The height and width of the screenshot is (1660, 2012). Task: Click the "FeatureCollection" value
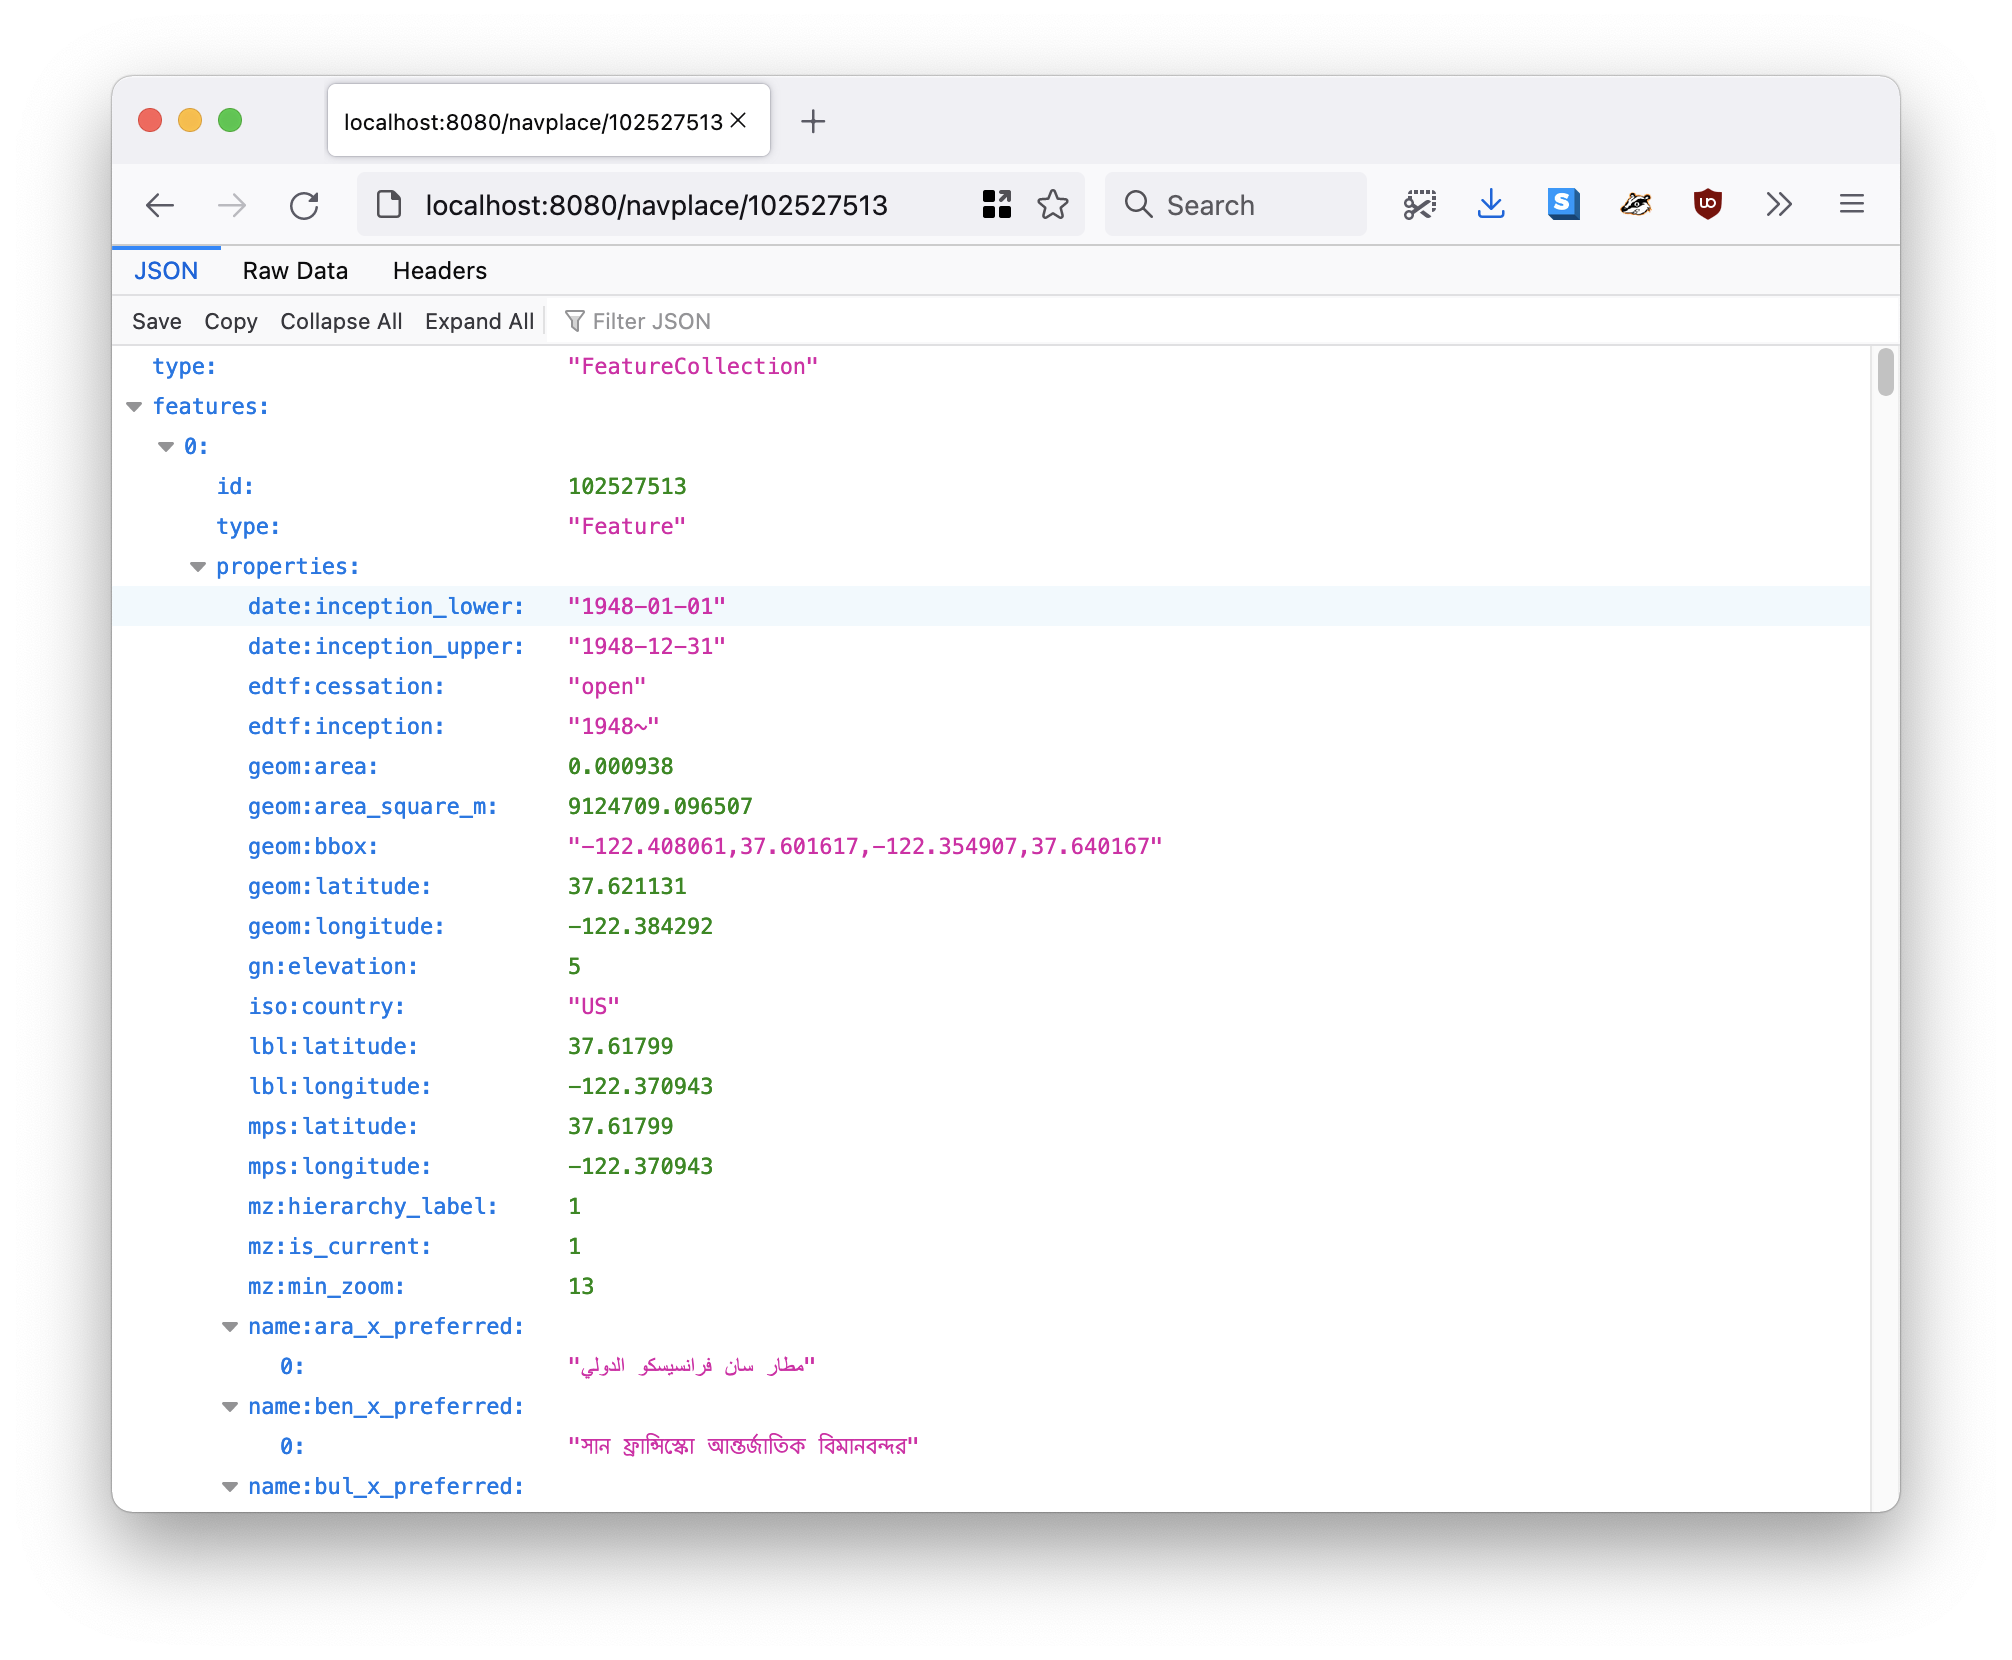(x=692, y=366)
